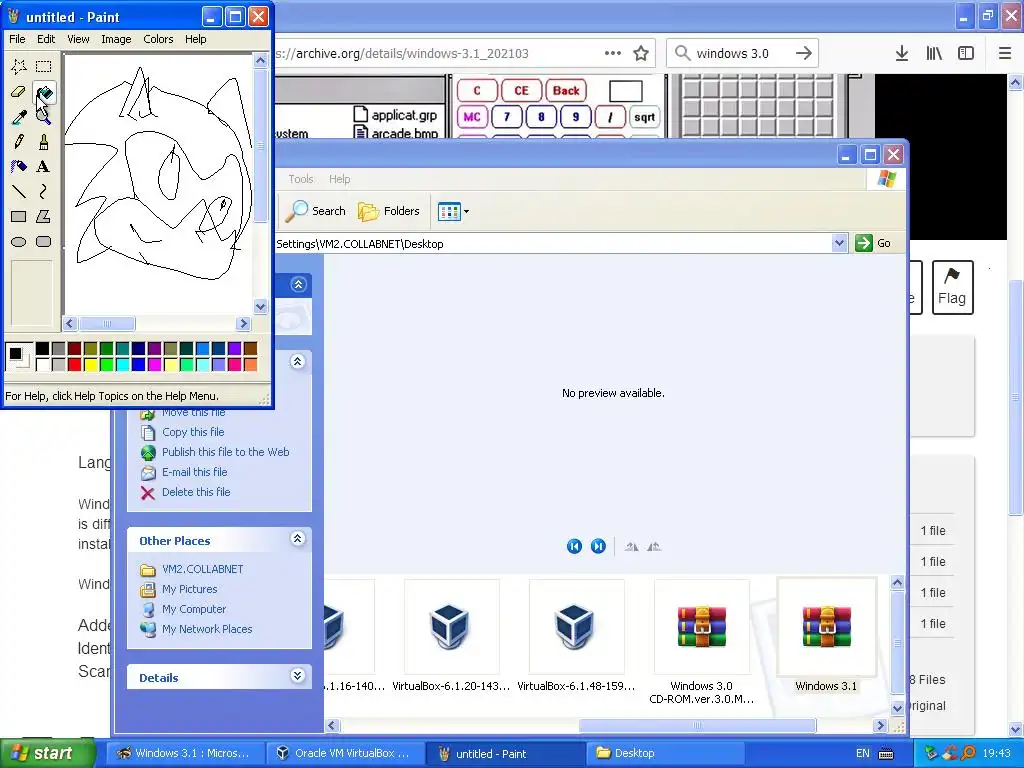1024x768 pixels.
Task: Switch to Desktop folder taskbar button
Action: 665,753
